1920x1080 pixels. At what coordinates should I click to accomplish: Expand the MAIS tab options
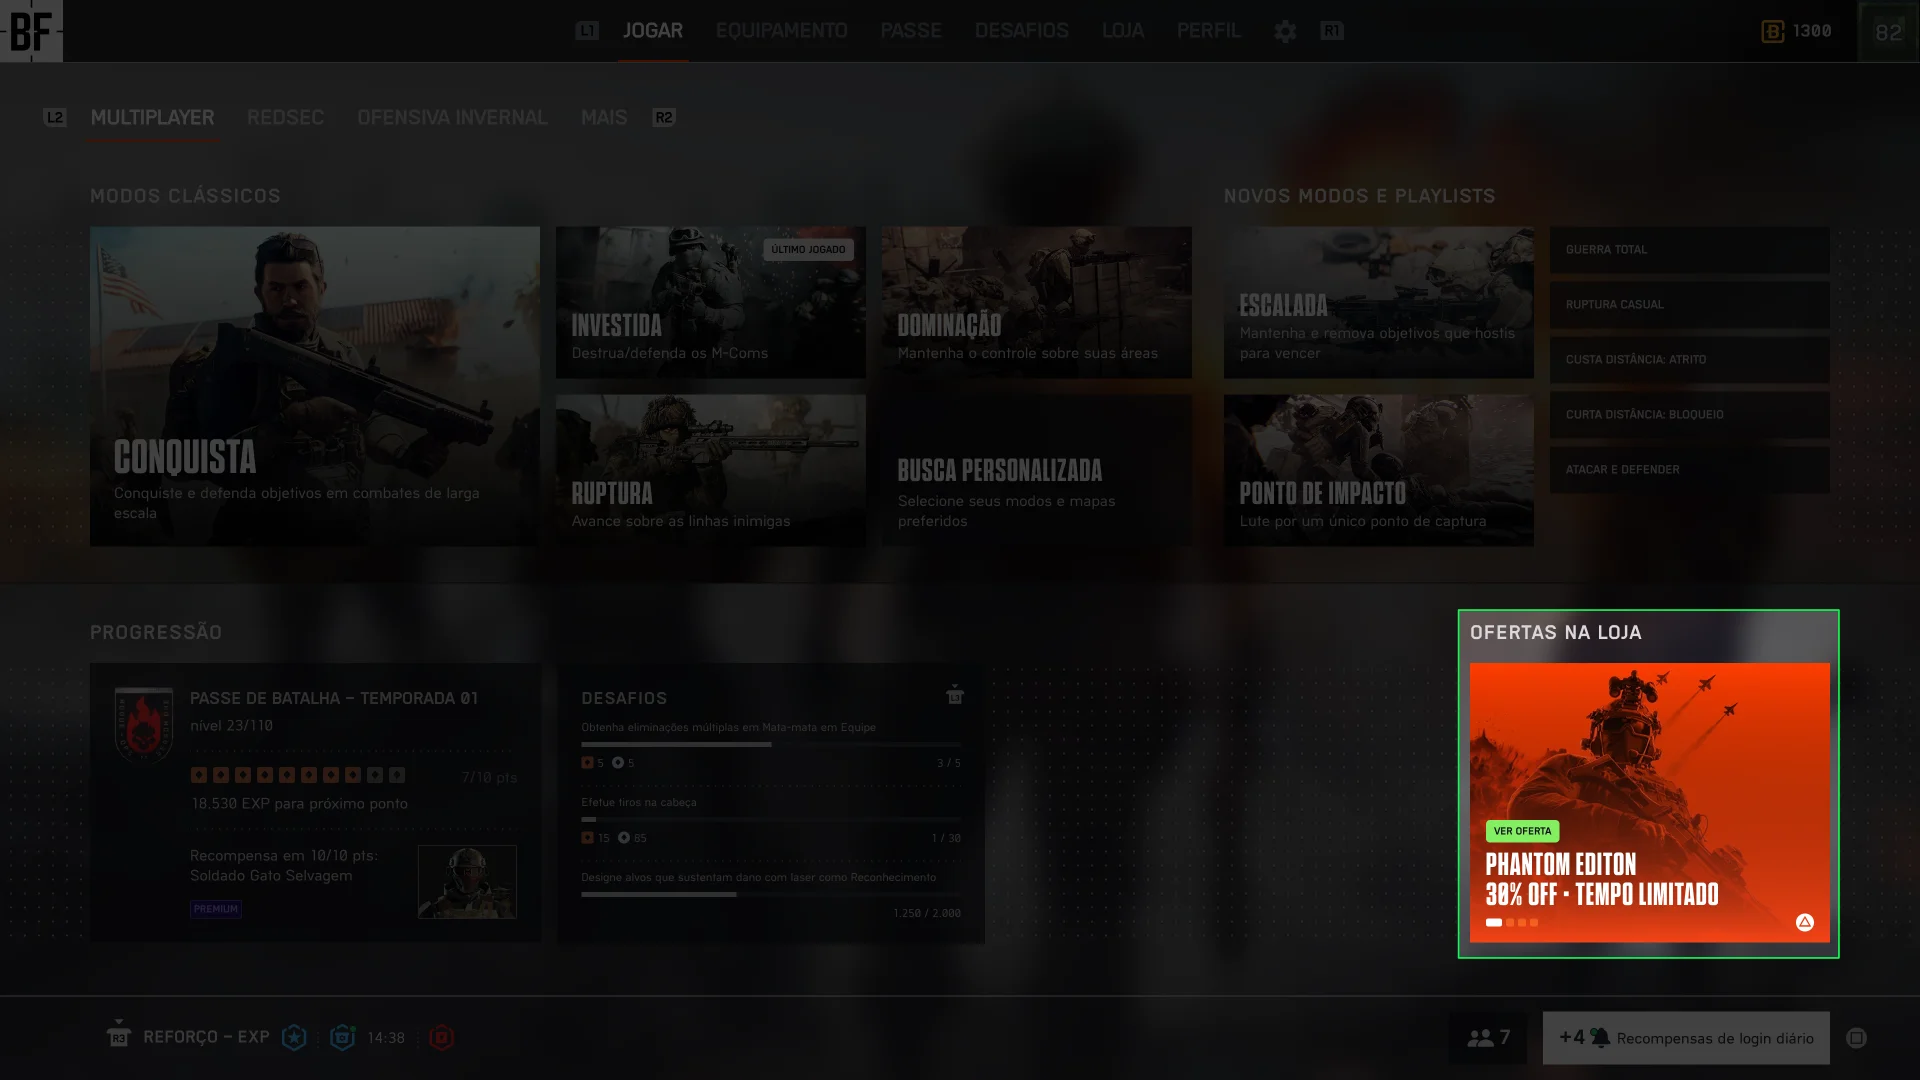click(x=604, y=118)
